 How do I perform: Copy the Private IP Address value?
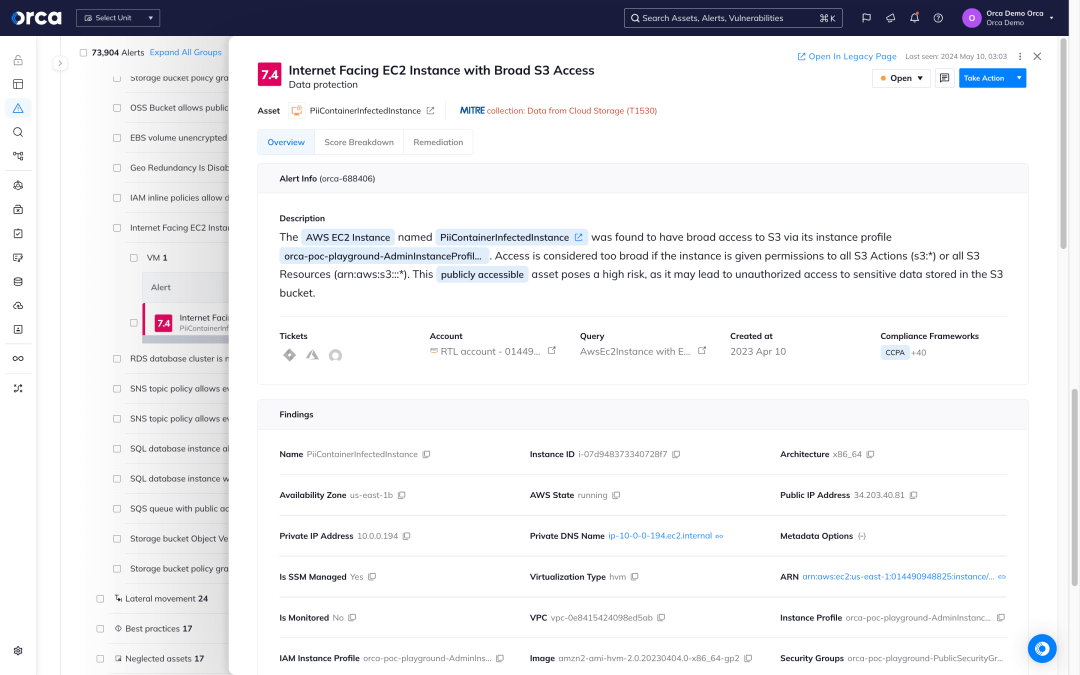pos(406,536)
